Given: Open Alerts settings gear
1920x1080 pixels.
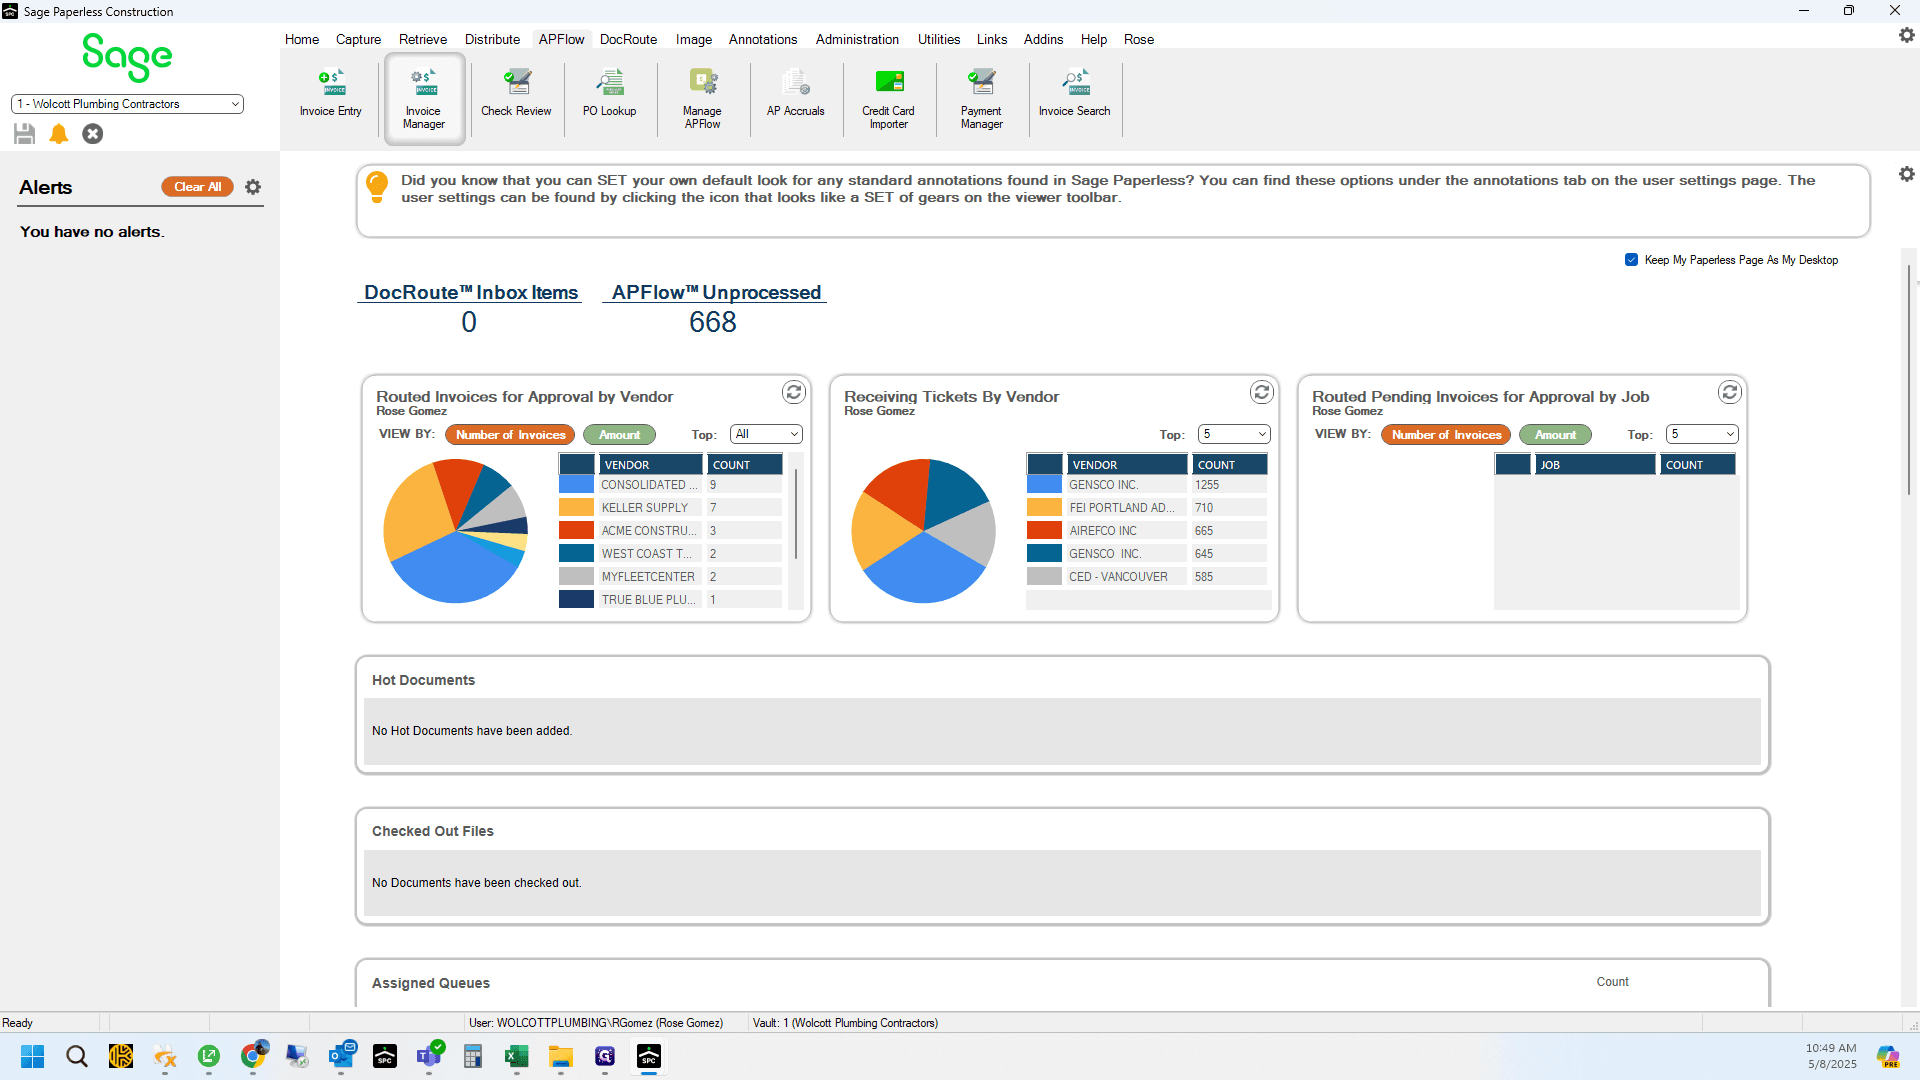Looking at the screenshot, I should [253, 187].
